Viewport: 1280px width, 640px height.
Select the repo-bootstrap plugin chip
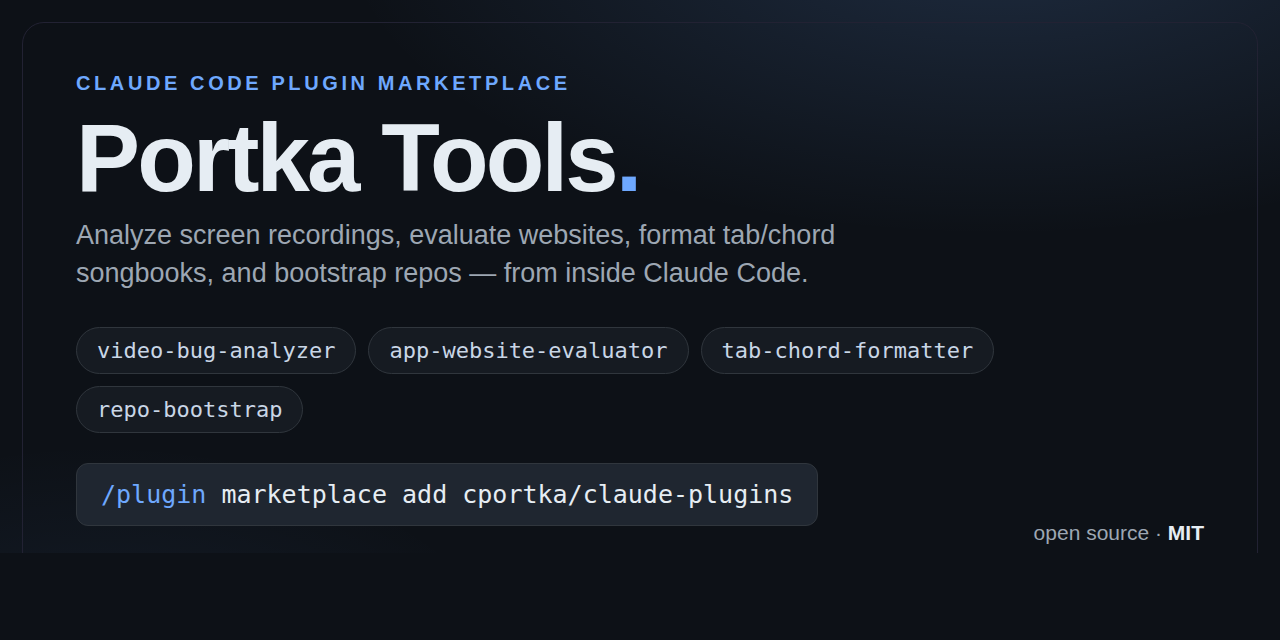click(189, 409)
